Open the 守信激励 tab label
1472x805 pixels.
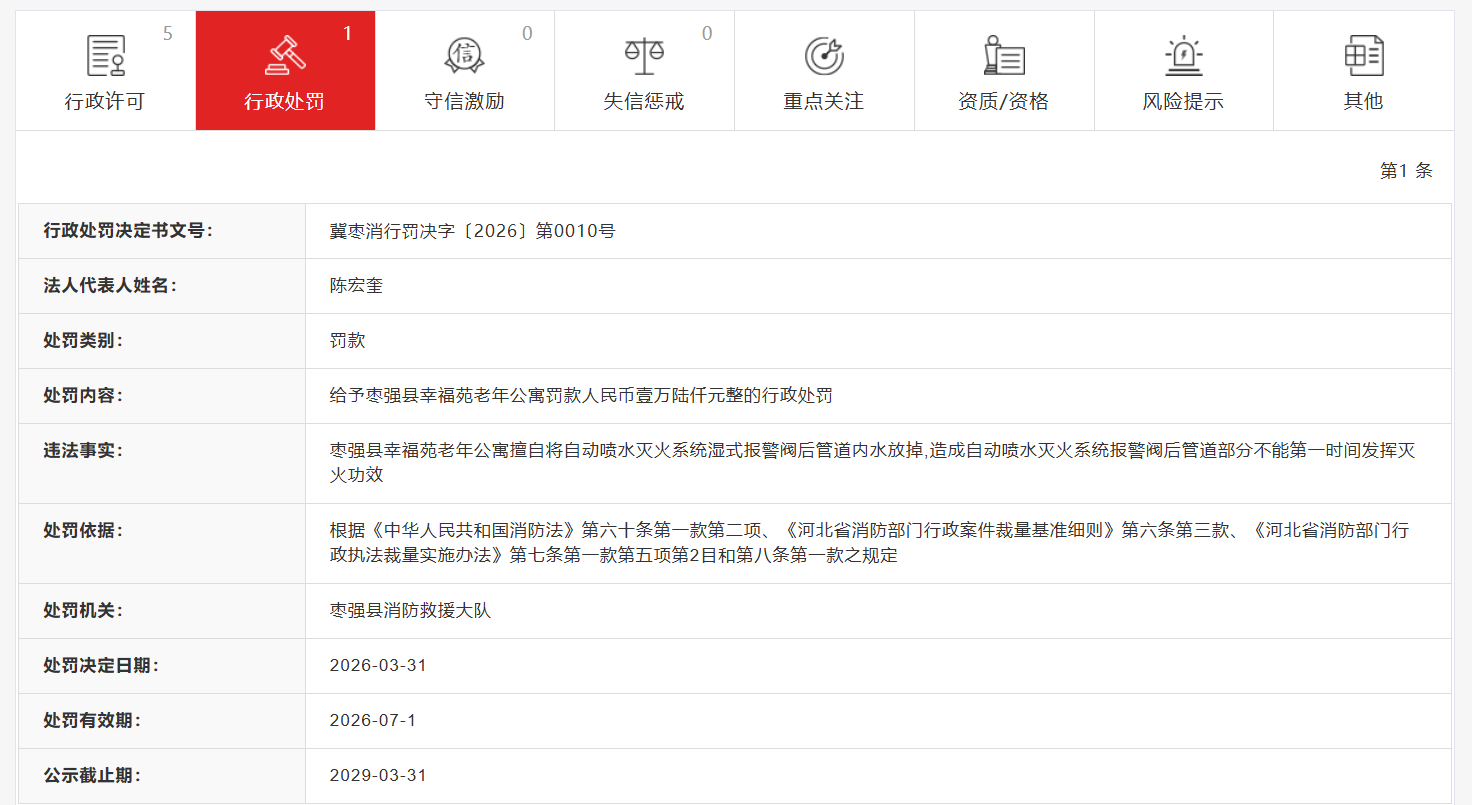click(x=464, y=102)
